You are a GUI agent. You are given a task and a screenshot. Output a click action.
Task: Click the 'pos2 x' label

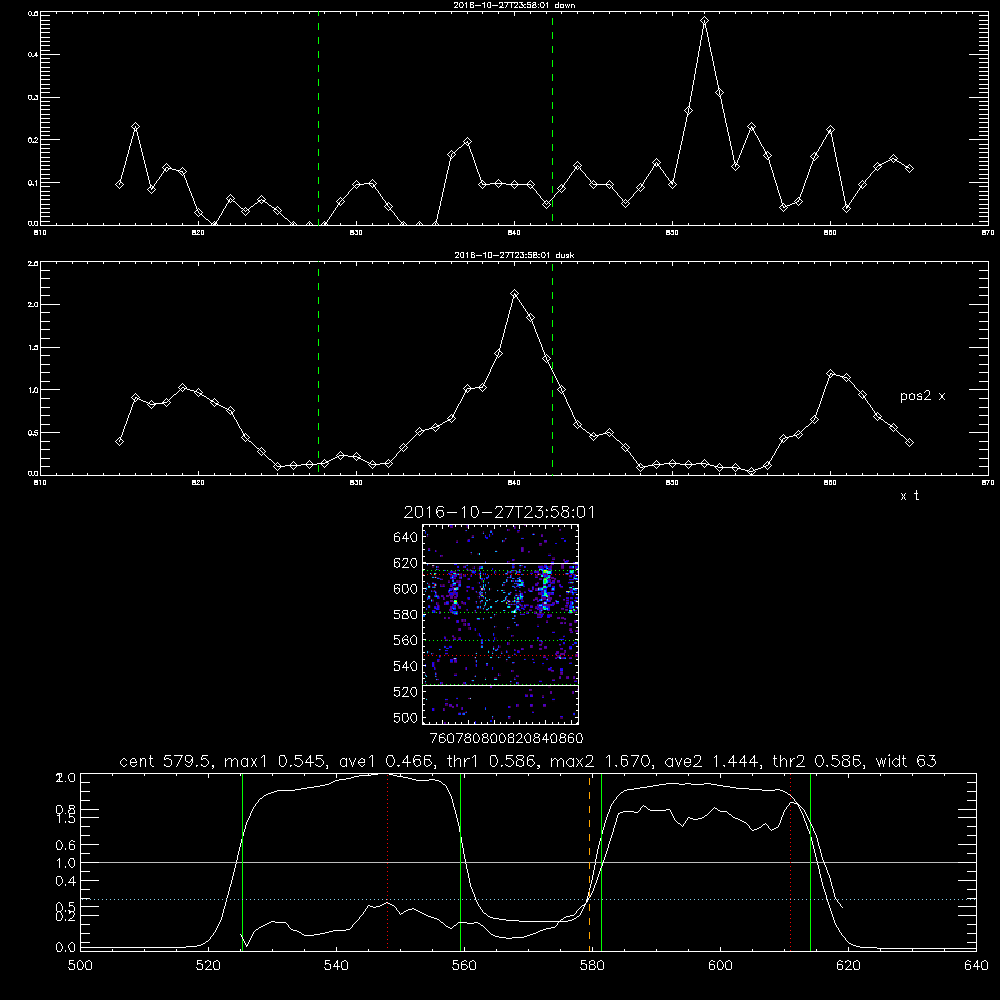pos(922,396)
